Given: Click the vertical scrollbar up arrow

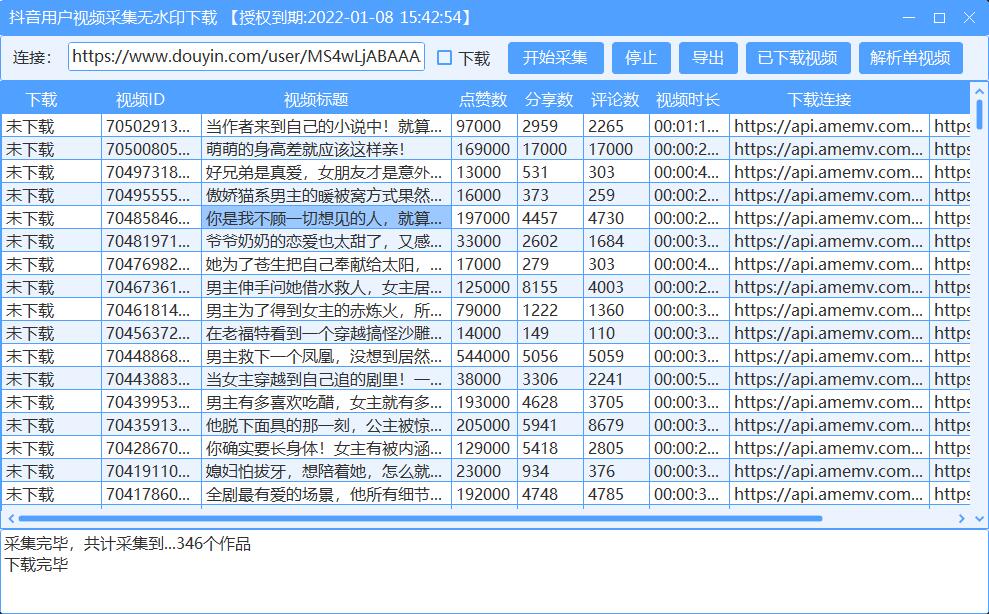Looking at the screenshot, I should pos(979,91).
